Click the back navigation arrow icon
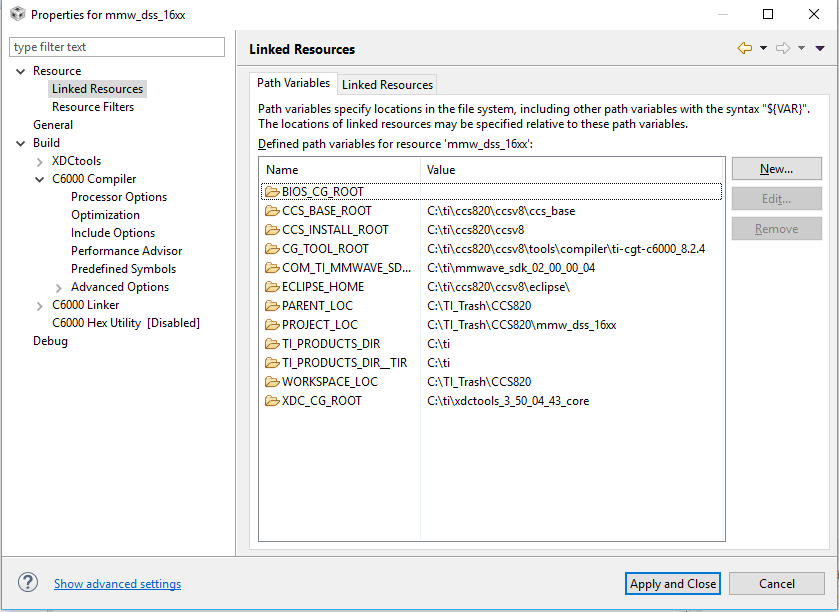Screen dimensions: 839x612 coord(743,48)
